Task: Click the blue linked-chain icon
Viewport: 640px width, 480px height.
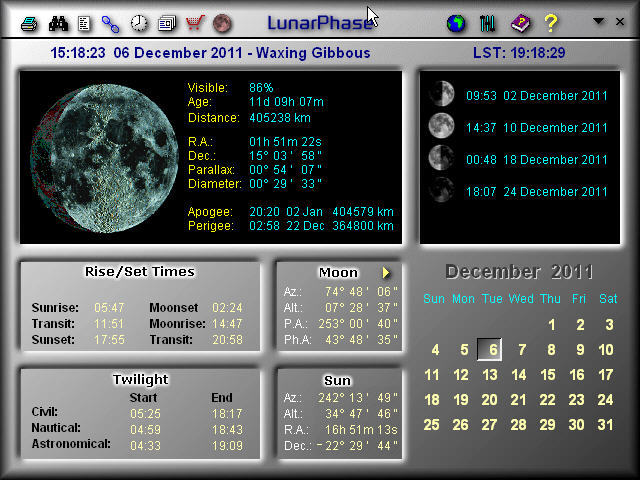Action: [111, 22]
